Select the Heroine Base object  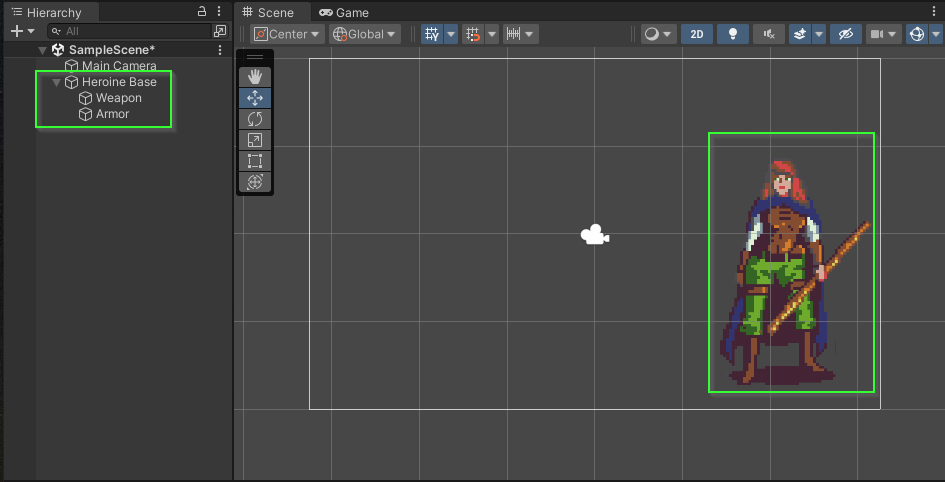[x=119, y=82]
